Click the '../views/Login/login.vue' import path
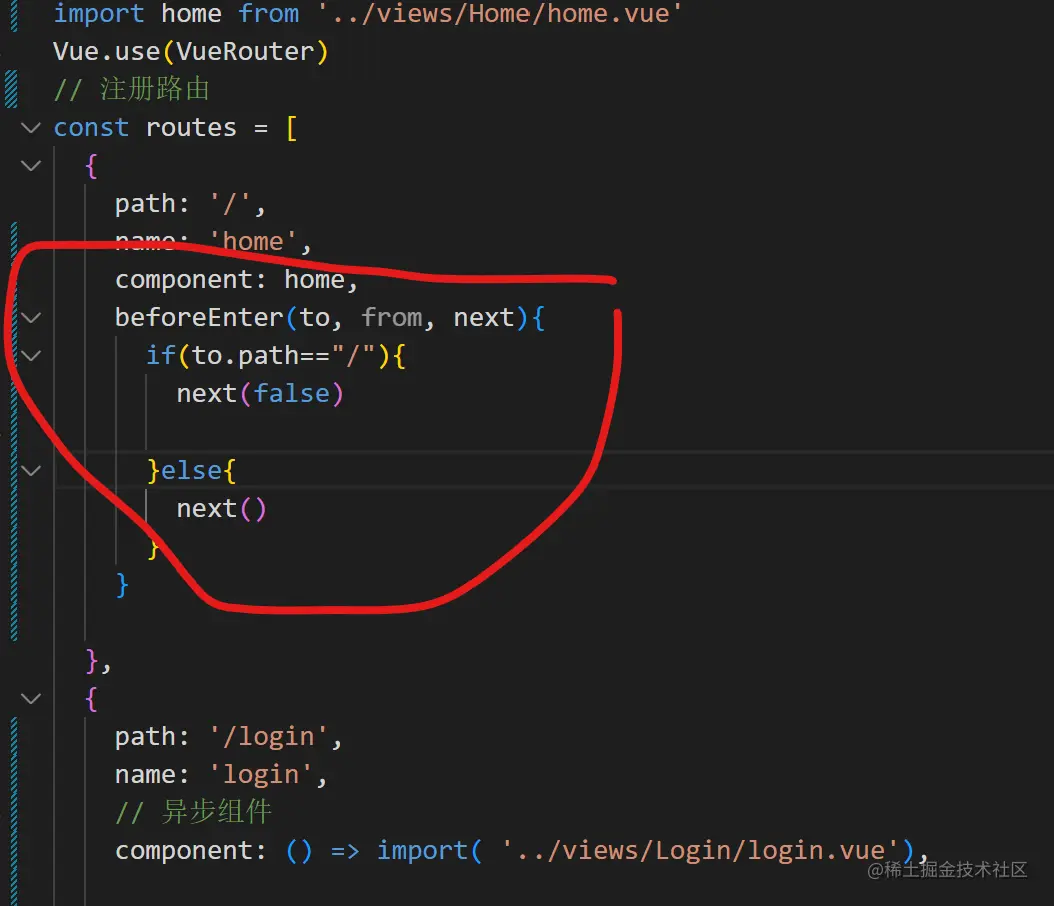 (700, 851)
